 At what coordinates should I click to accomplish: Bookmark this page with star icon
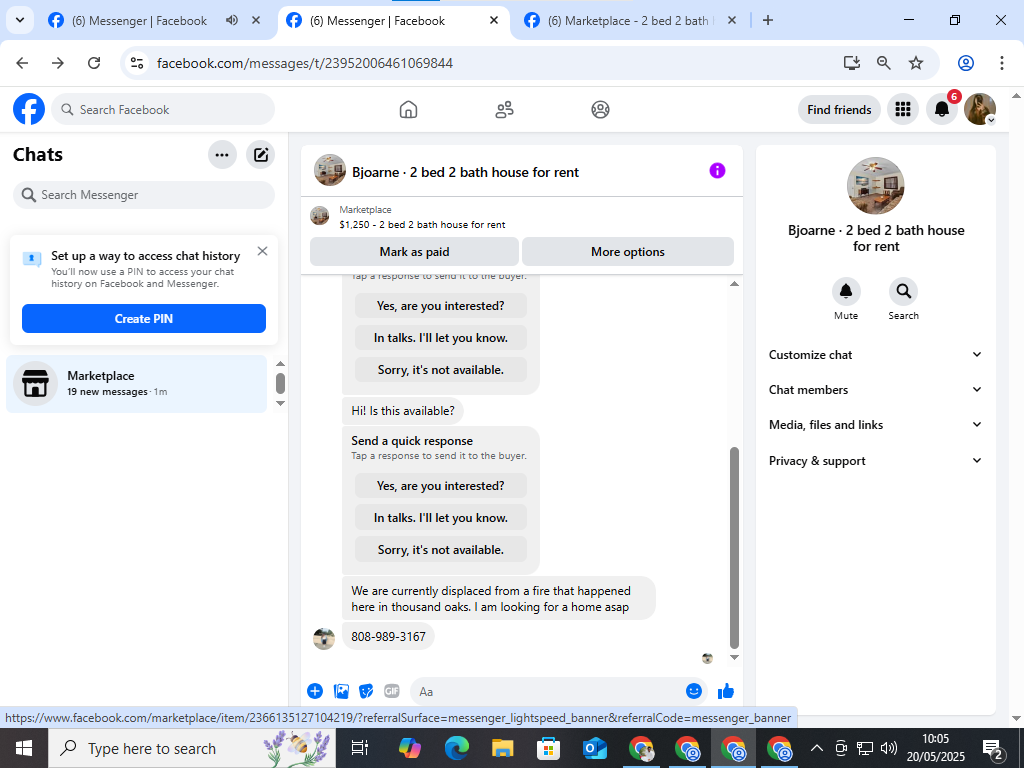click(916, 63)
